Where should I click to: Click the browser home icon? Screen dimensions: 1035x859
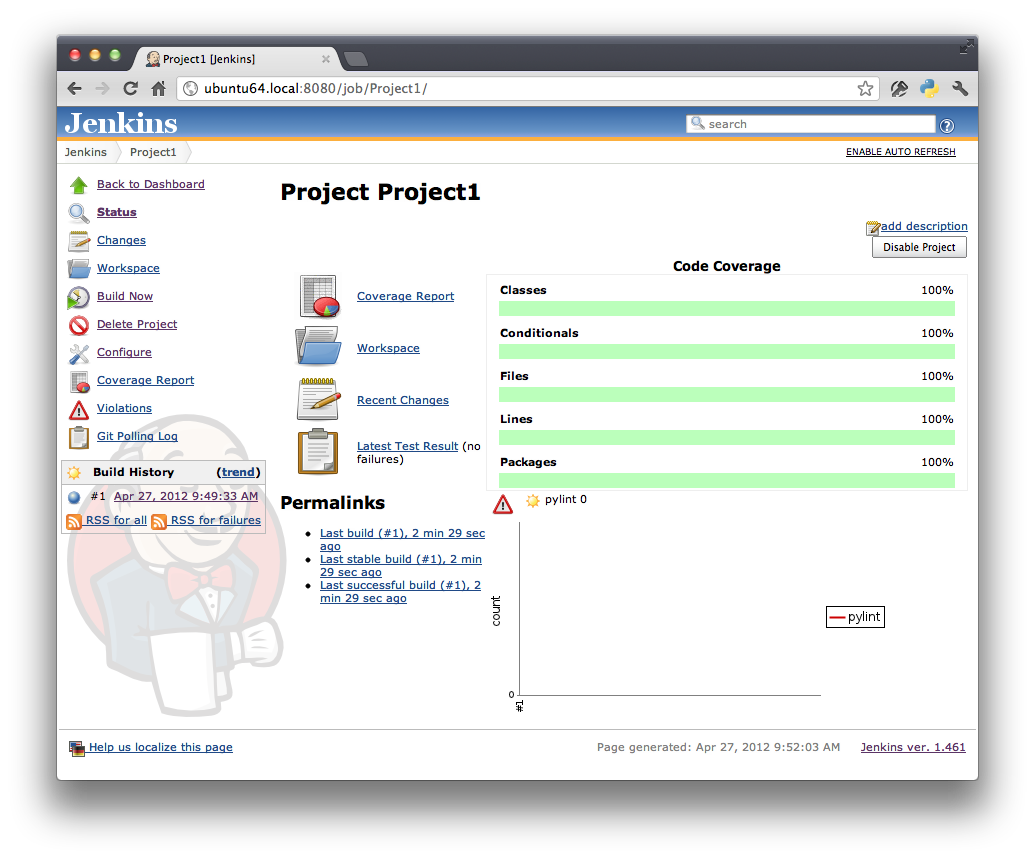point(158,88)
